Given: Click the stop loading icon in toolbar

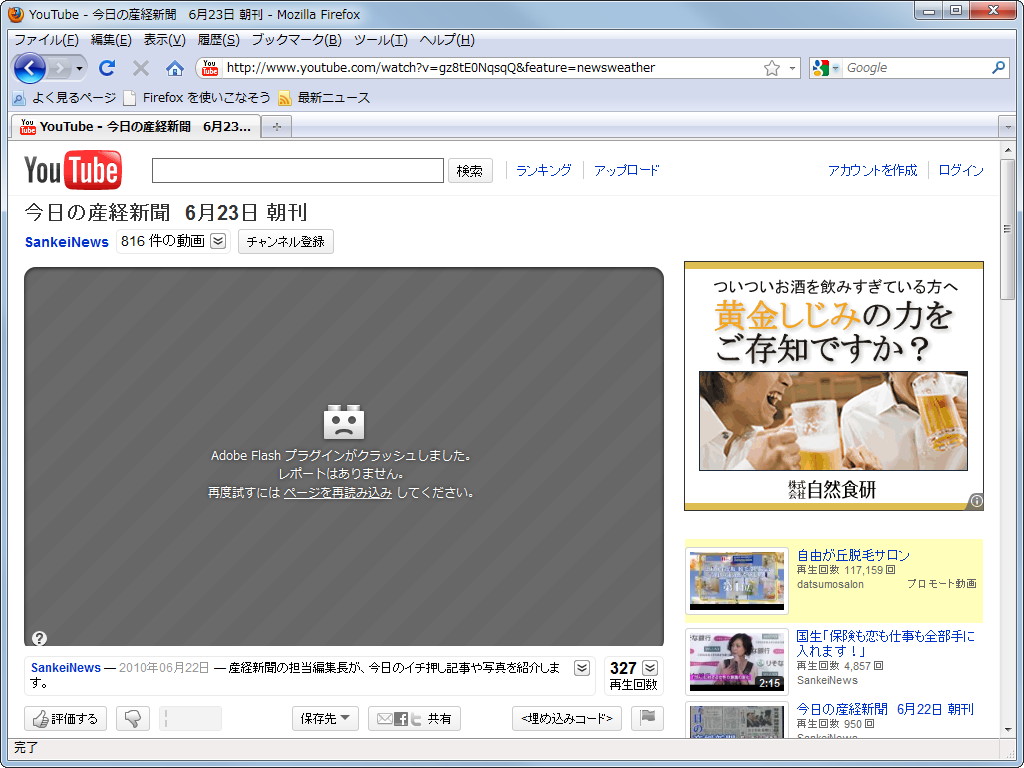Looking at the screenshot, I should point(140,67).
